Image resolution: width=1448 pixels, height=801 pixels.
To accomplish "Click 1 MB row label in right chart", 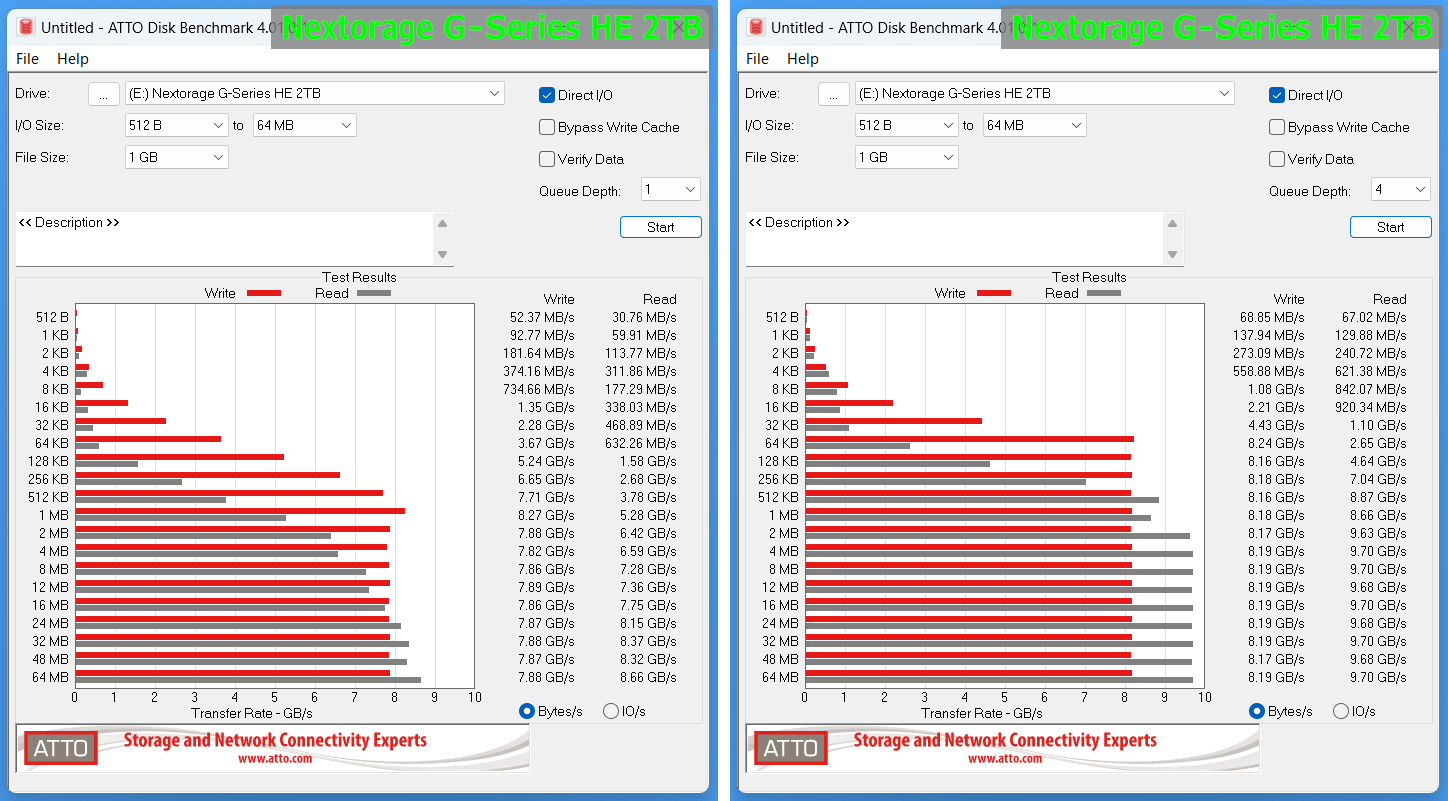I will pos(783,515).
